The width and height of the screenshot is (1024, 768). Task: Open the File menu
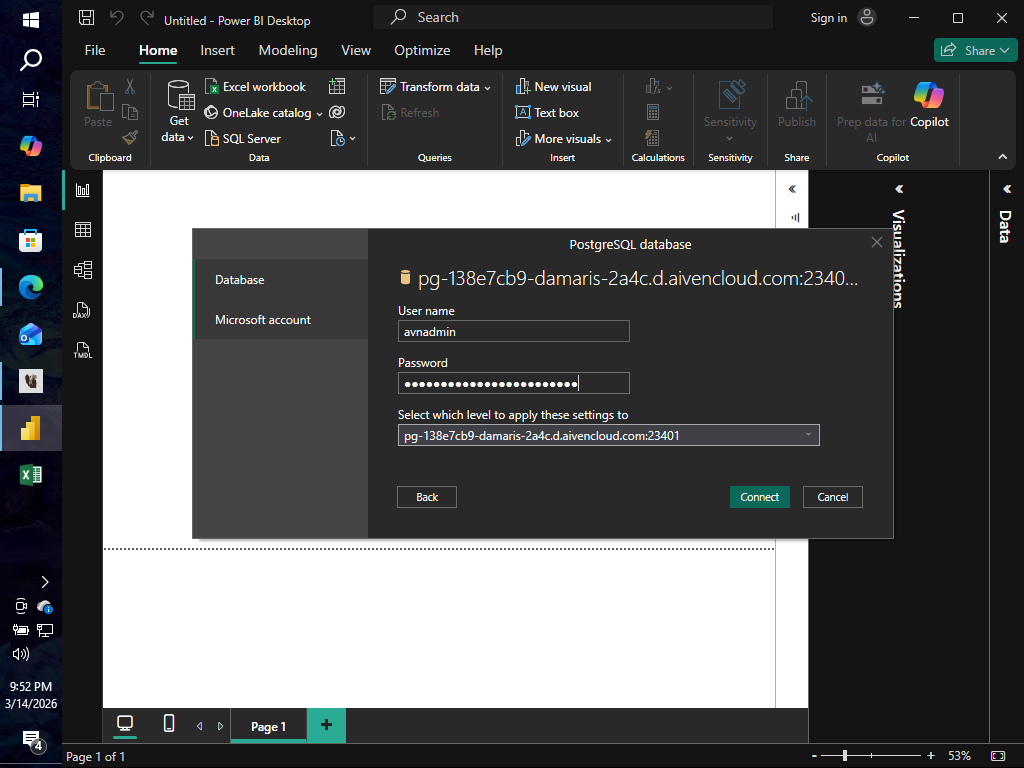[95, 50]
